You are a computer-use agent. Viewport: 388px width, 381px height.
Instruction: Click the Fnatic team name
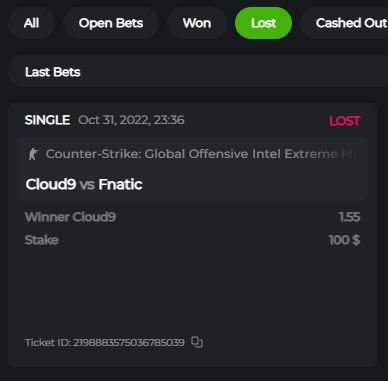point(121,184)
